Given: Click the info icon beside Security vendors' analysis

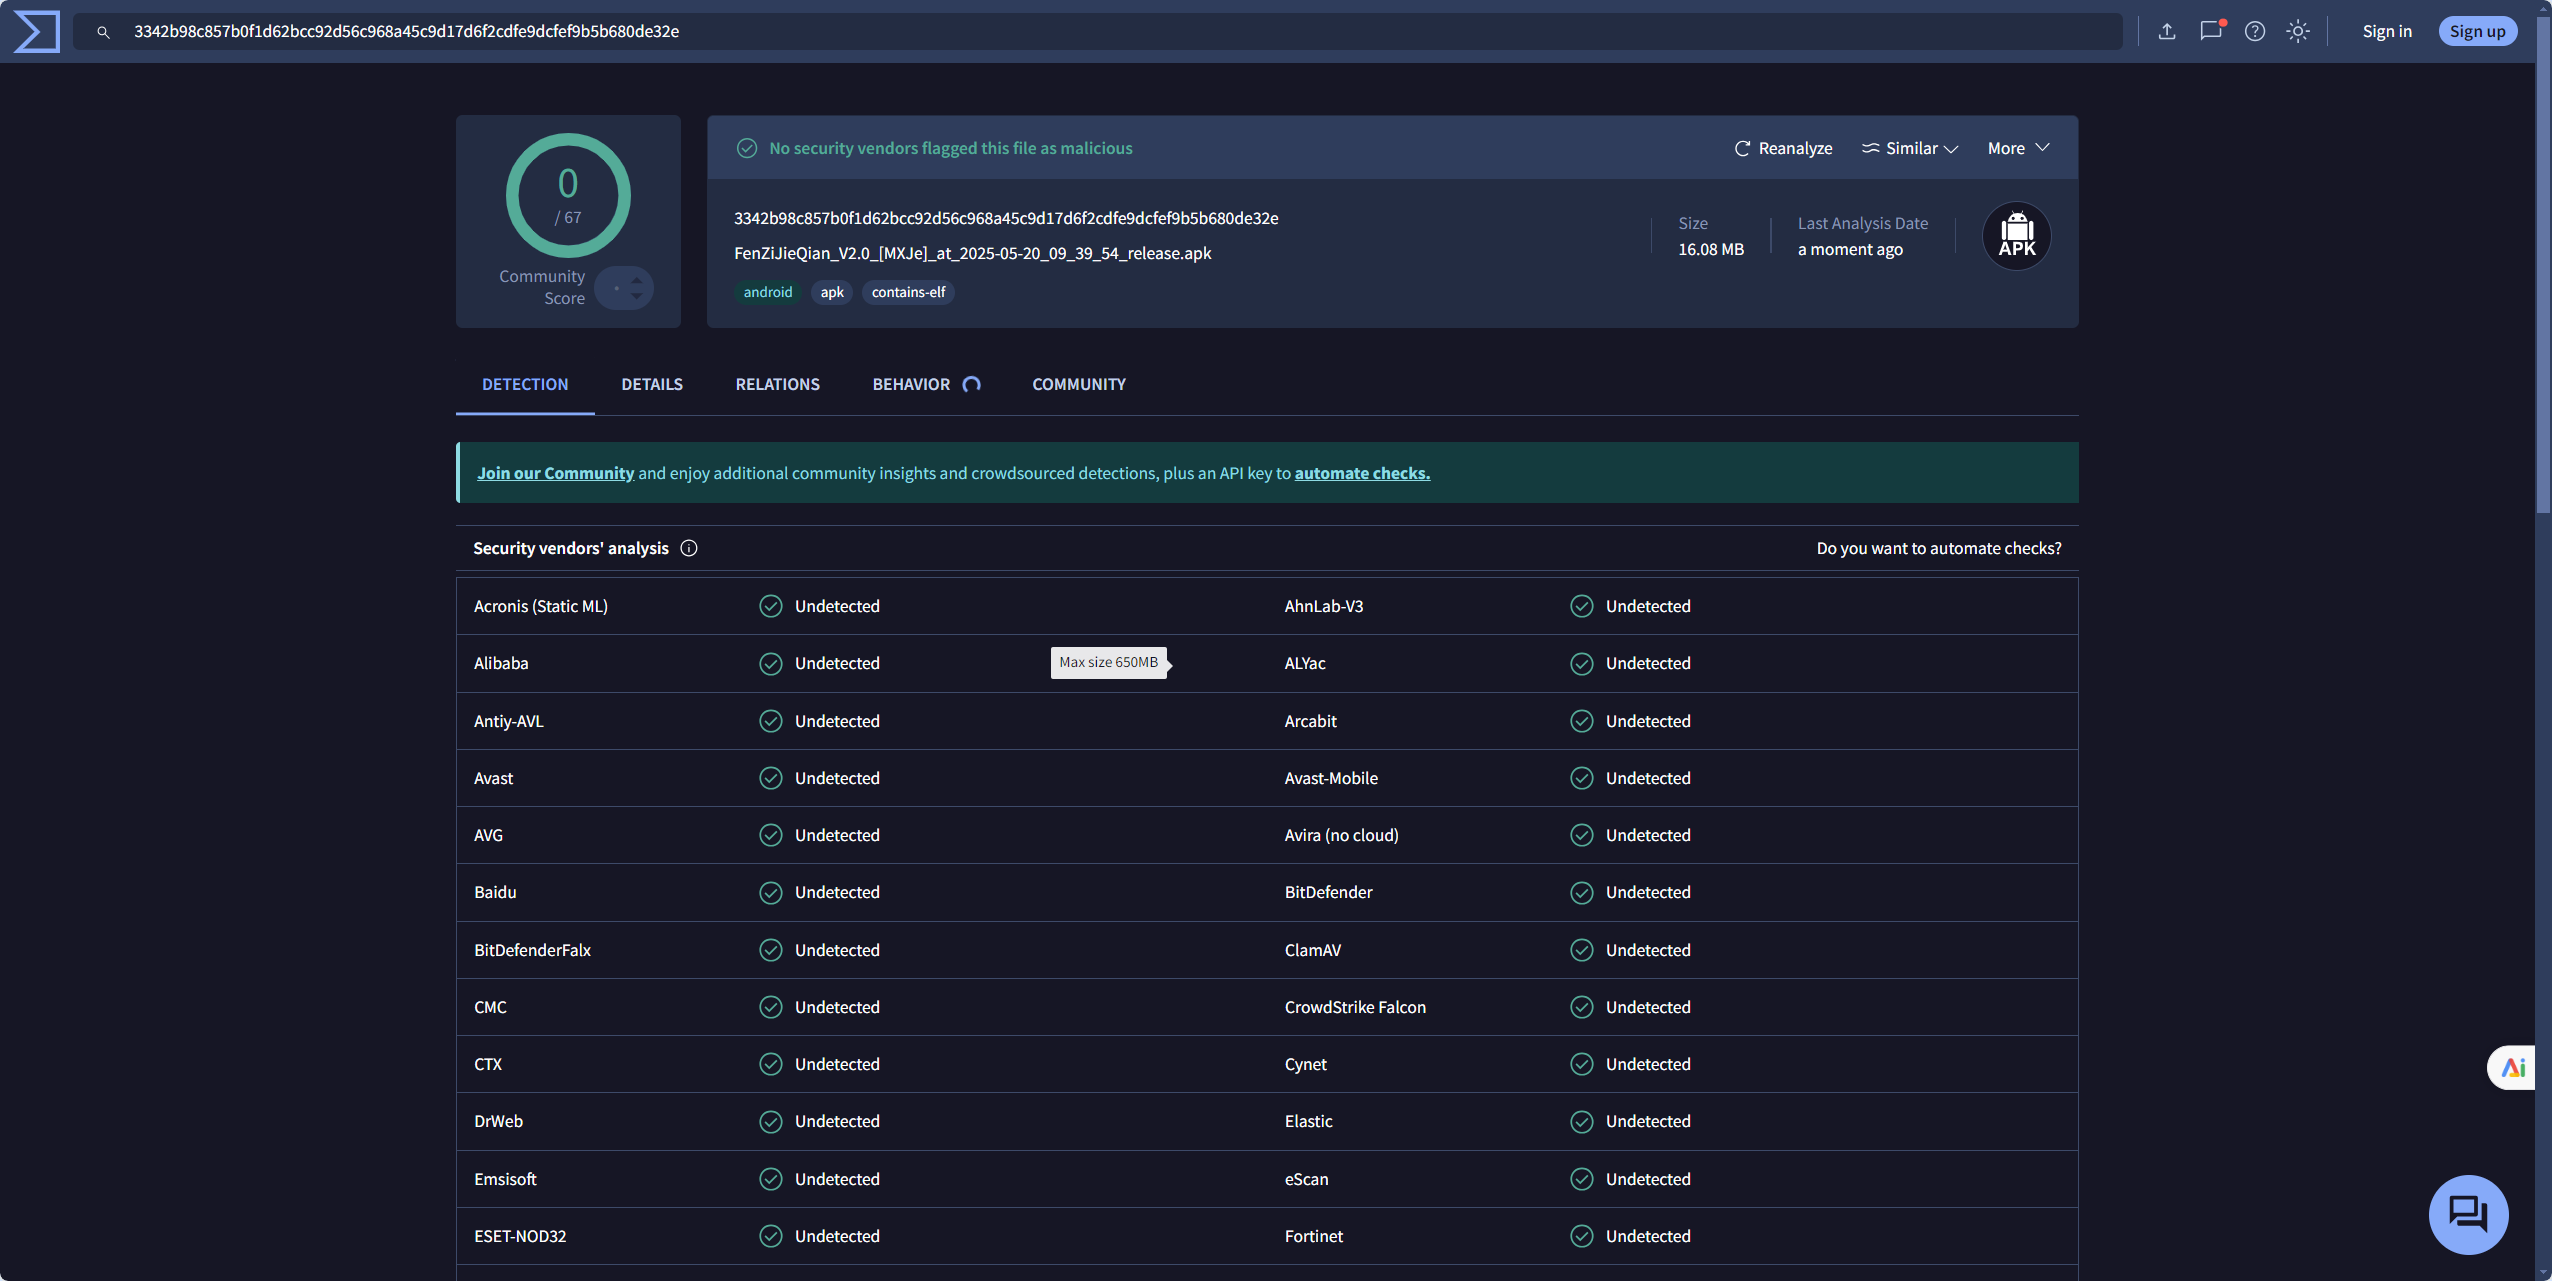Looking at the screenshot, I should (x=689, y=548).
